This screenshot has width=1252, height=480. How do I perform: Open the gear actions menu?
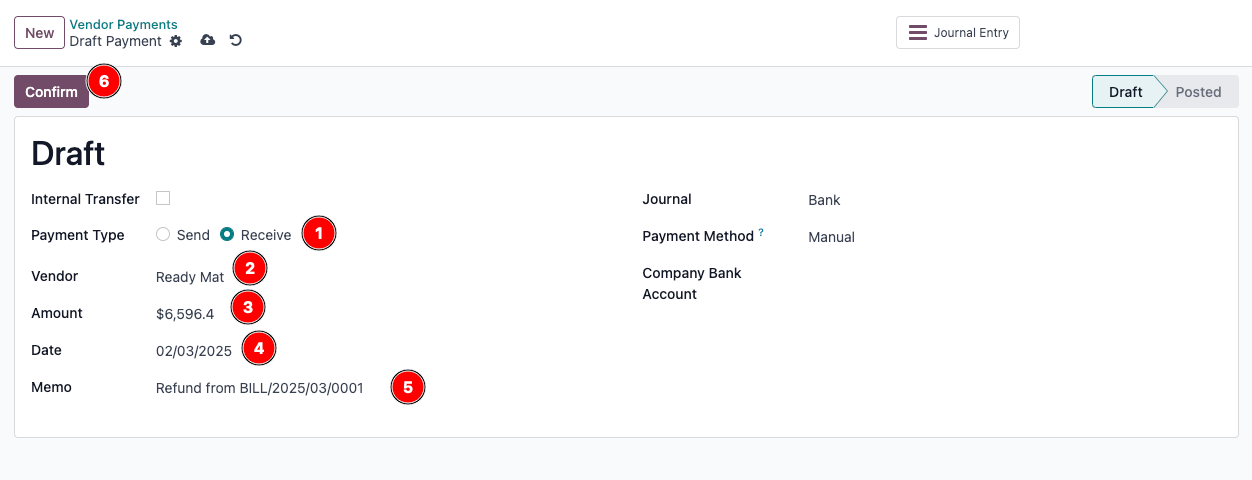tap(176, 41)
